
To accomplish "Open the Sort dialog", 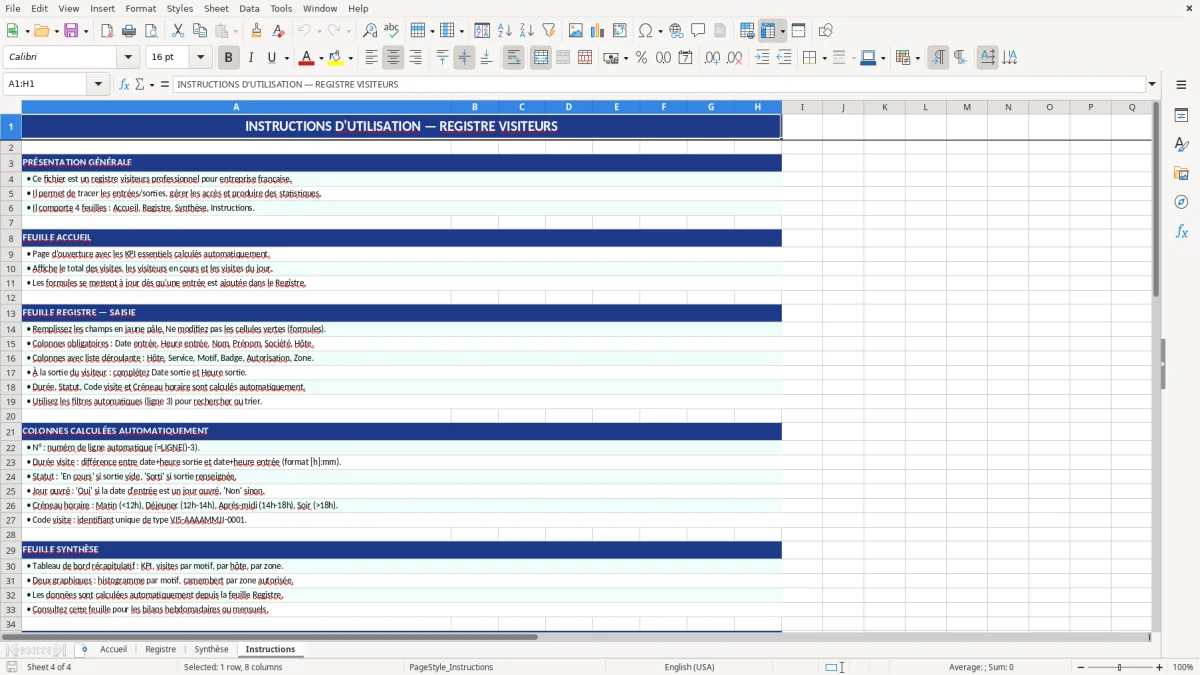I will pyautogui.click(x=482, y=31).
